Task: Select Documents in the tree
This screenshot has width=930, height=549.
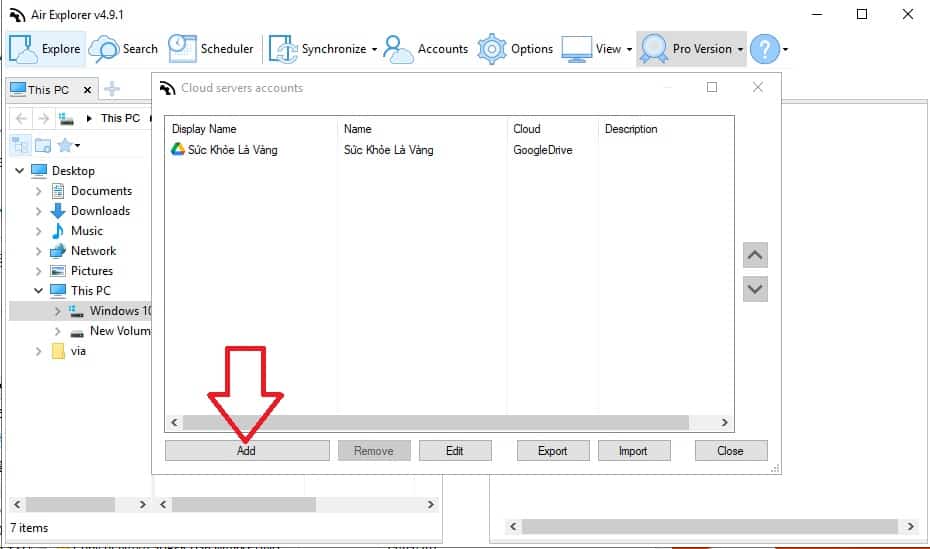Action: tap(101, 191)
